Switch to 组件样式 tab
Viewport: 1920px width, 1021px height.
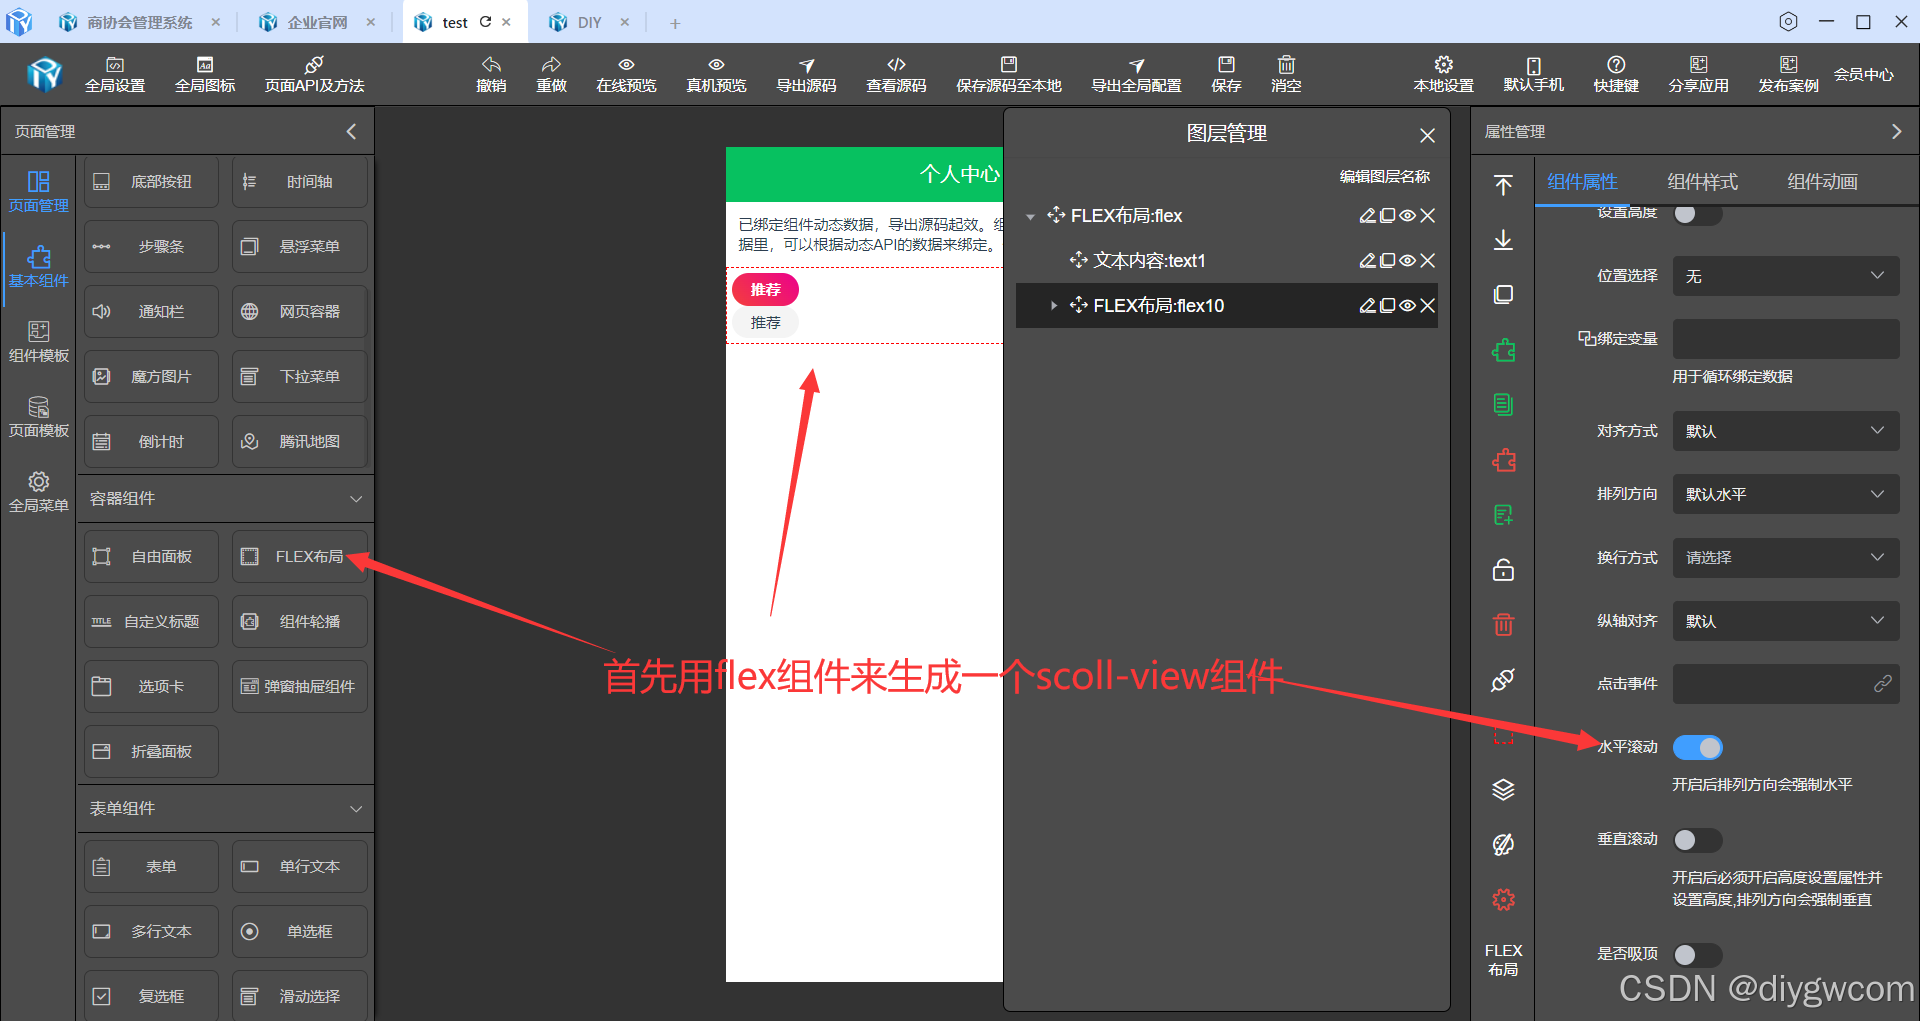click(x=1702, y=182)
